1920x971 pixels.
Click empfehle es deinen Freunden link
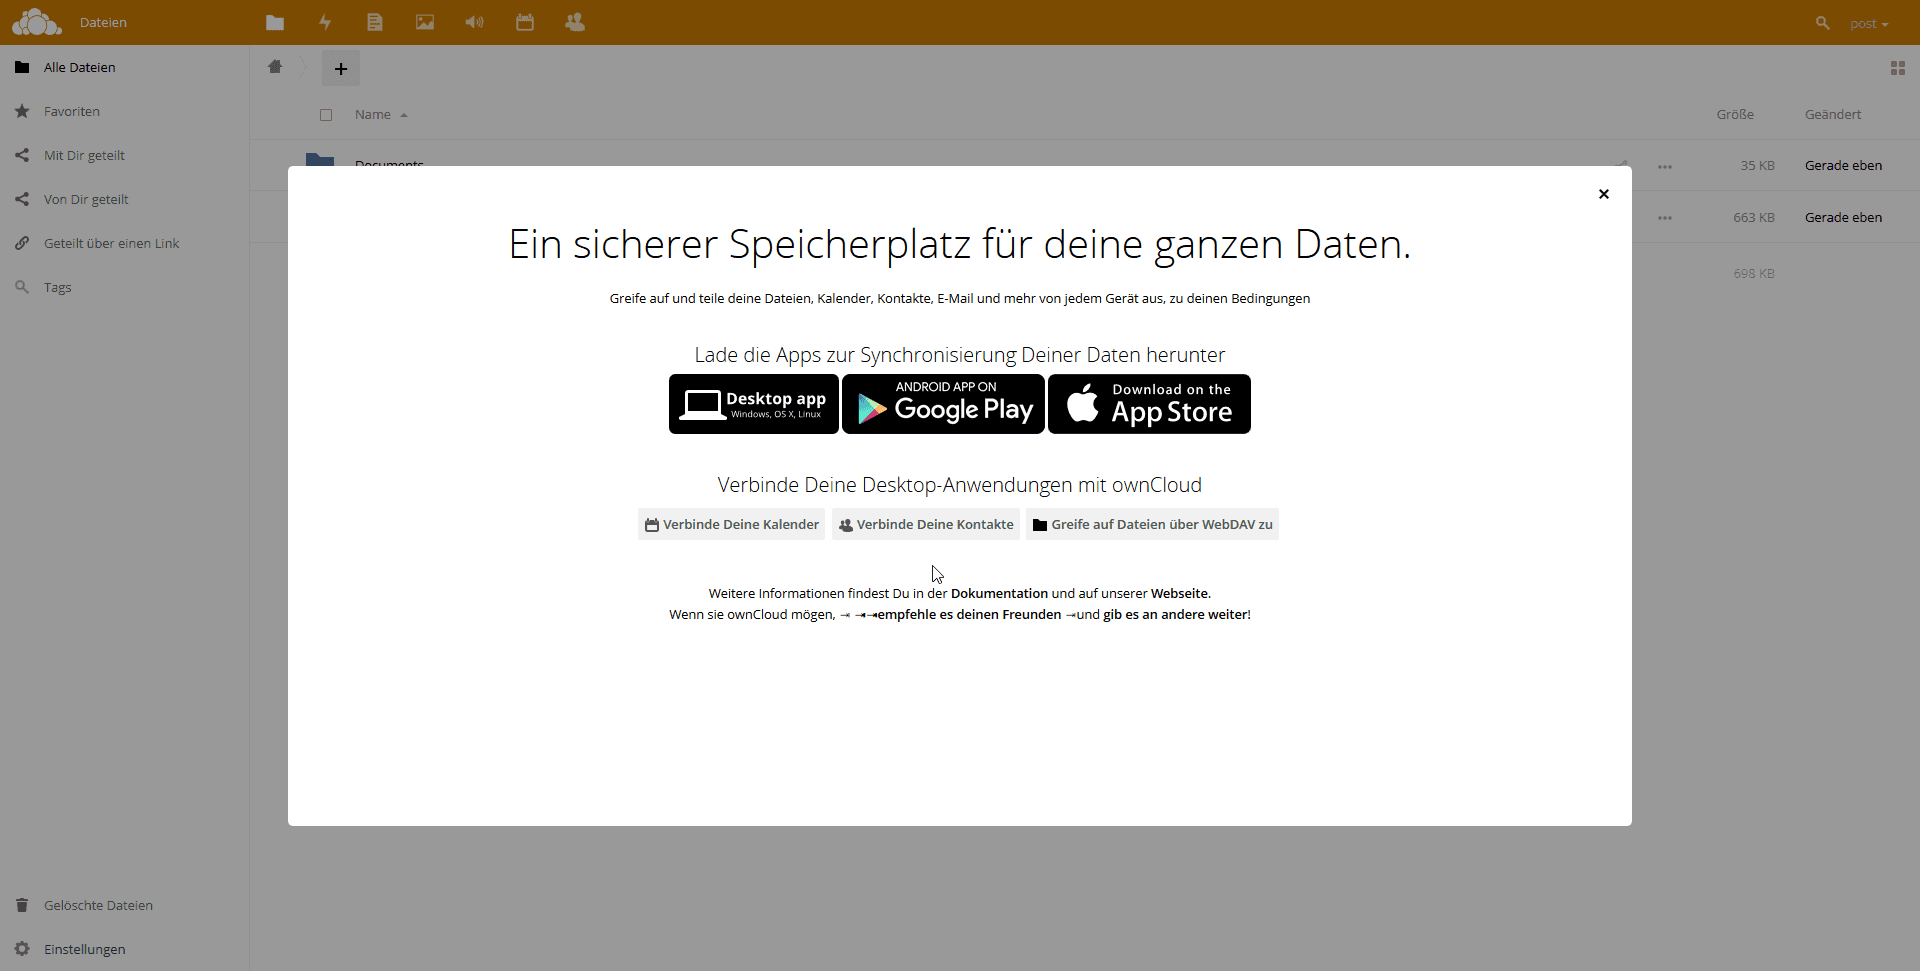[968, 614]
